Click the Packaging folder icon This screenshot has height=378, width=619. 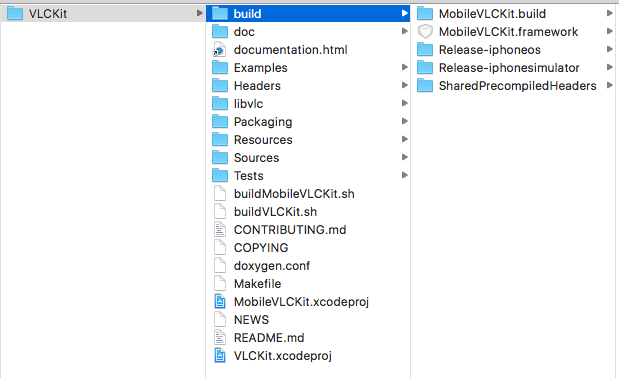pyautogui.click(x=220, y=122)
